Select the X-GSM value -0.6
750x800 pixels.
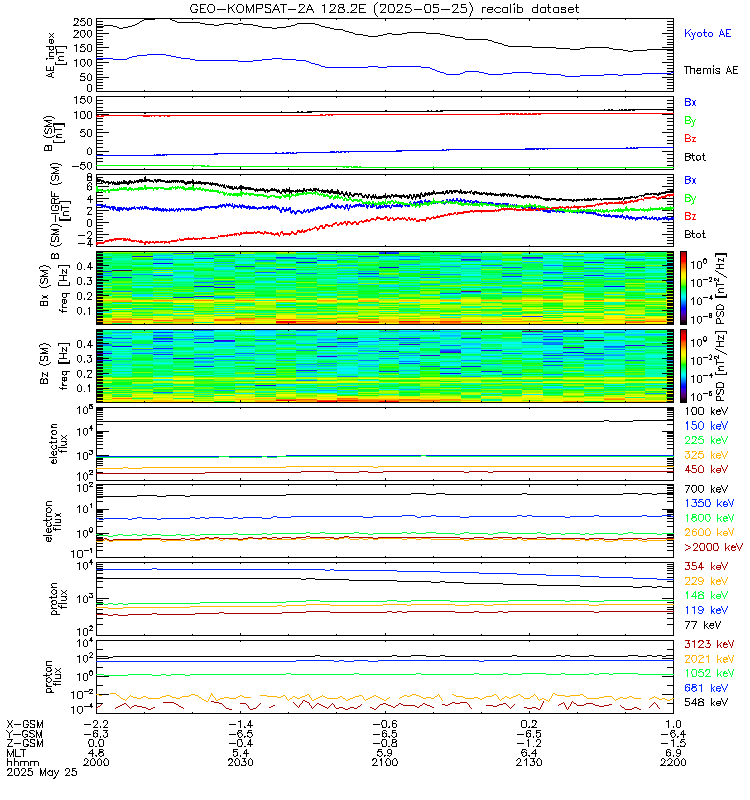click(x=385, y=724)
